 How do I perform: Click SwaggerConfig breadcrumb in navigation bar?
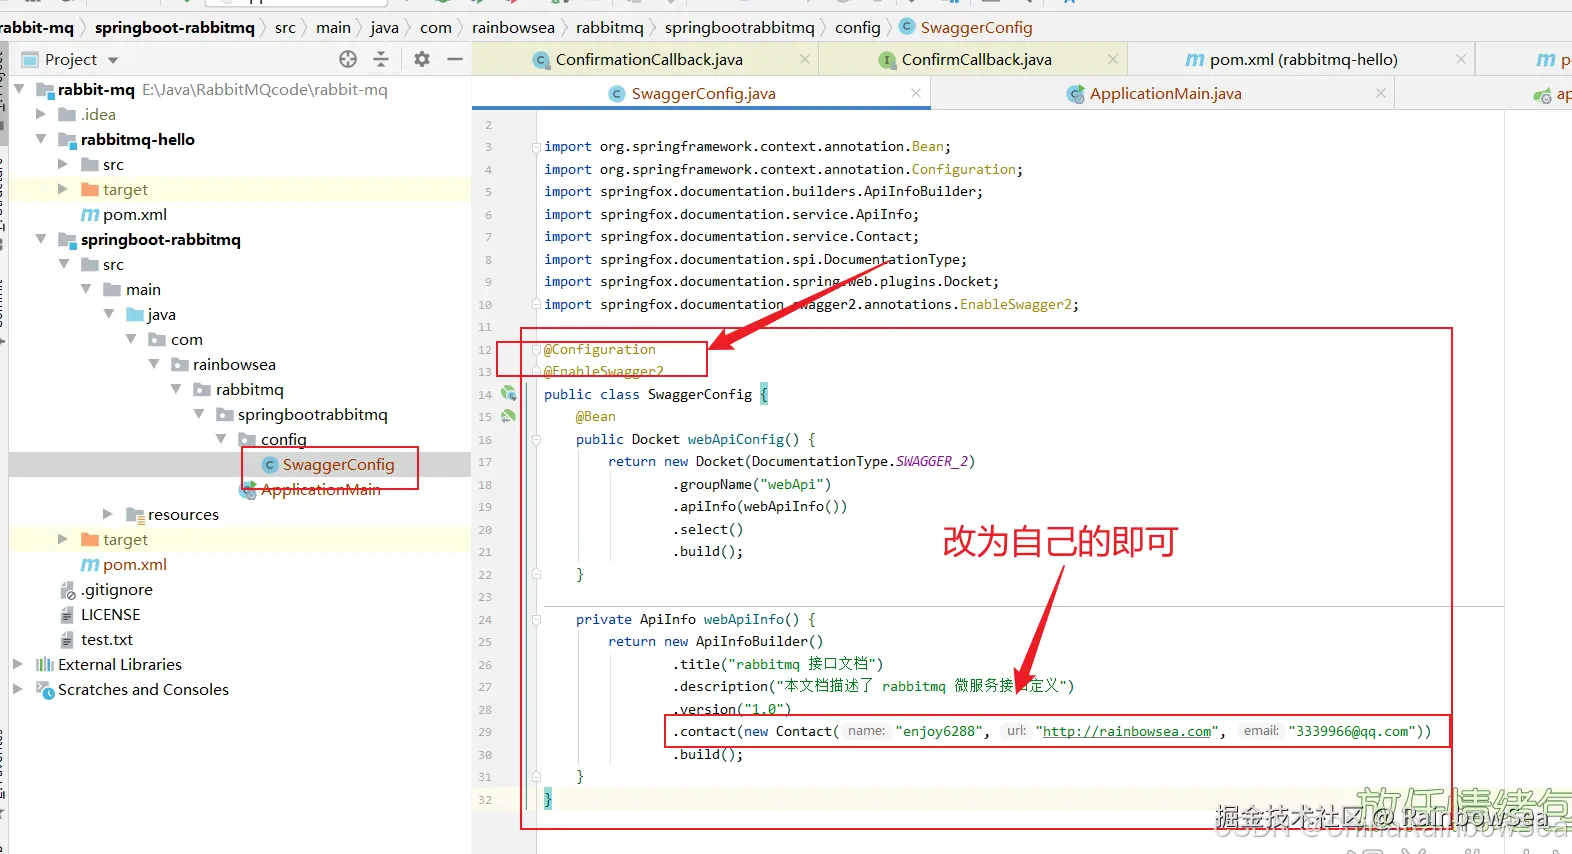(976, 27)
